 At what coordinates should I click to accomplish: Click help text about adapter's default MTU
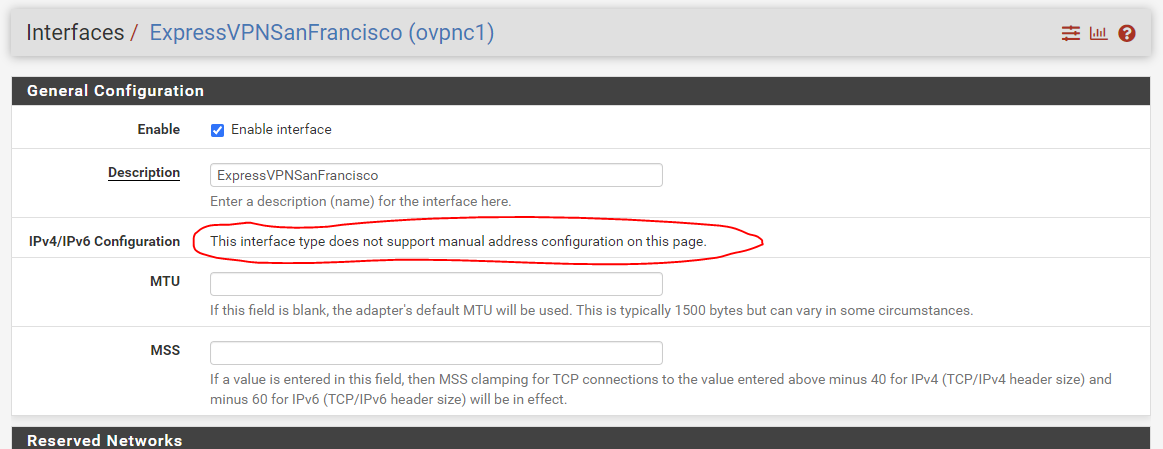tap(591, 310)
